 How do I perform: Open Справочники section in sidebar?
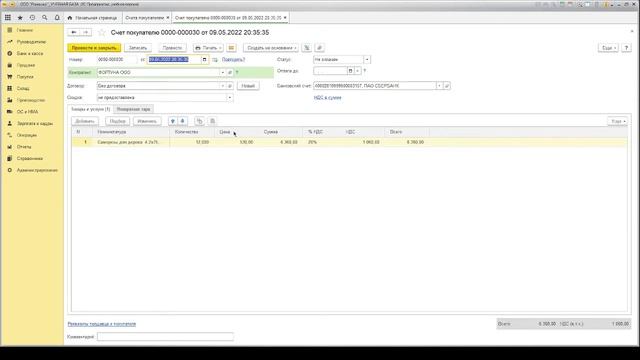click(x=30, y=158)
